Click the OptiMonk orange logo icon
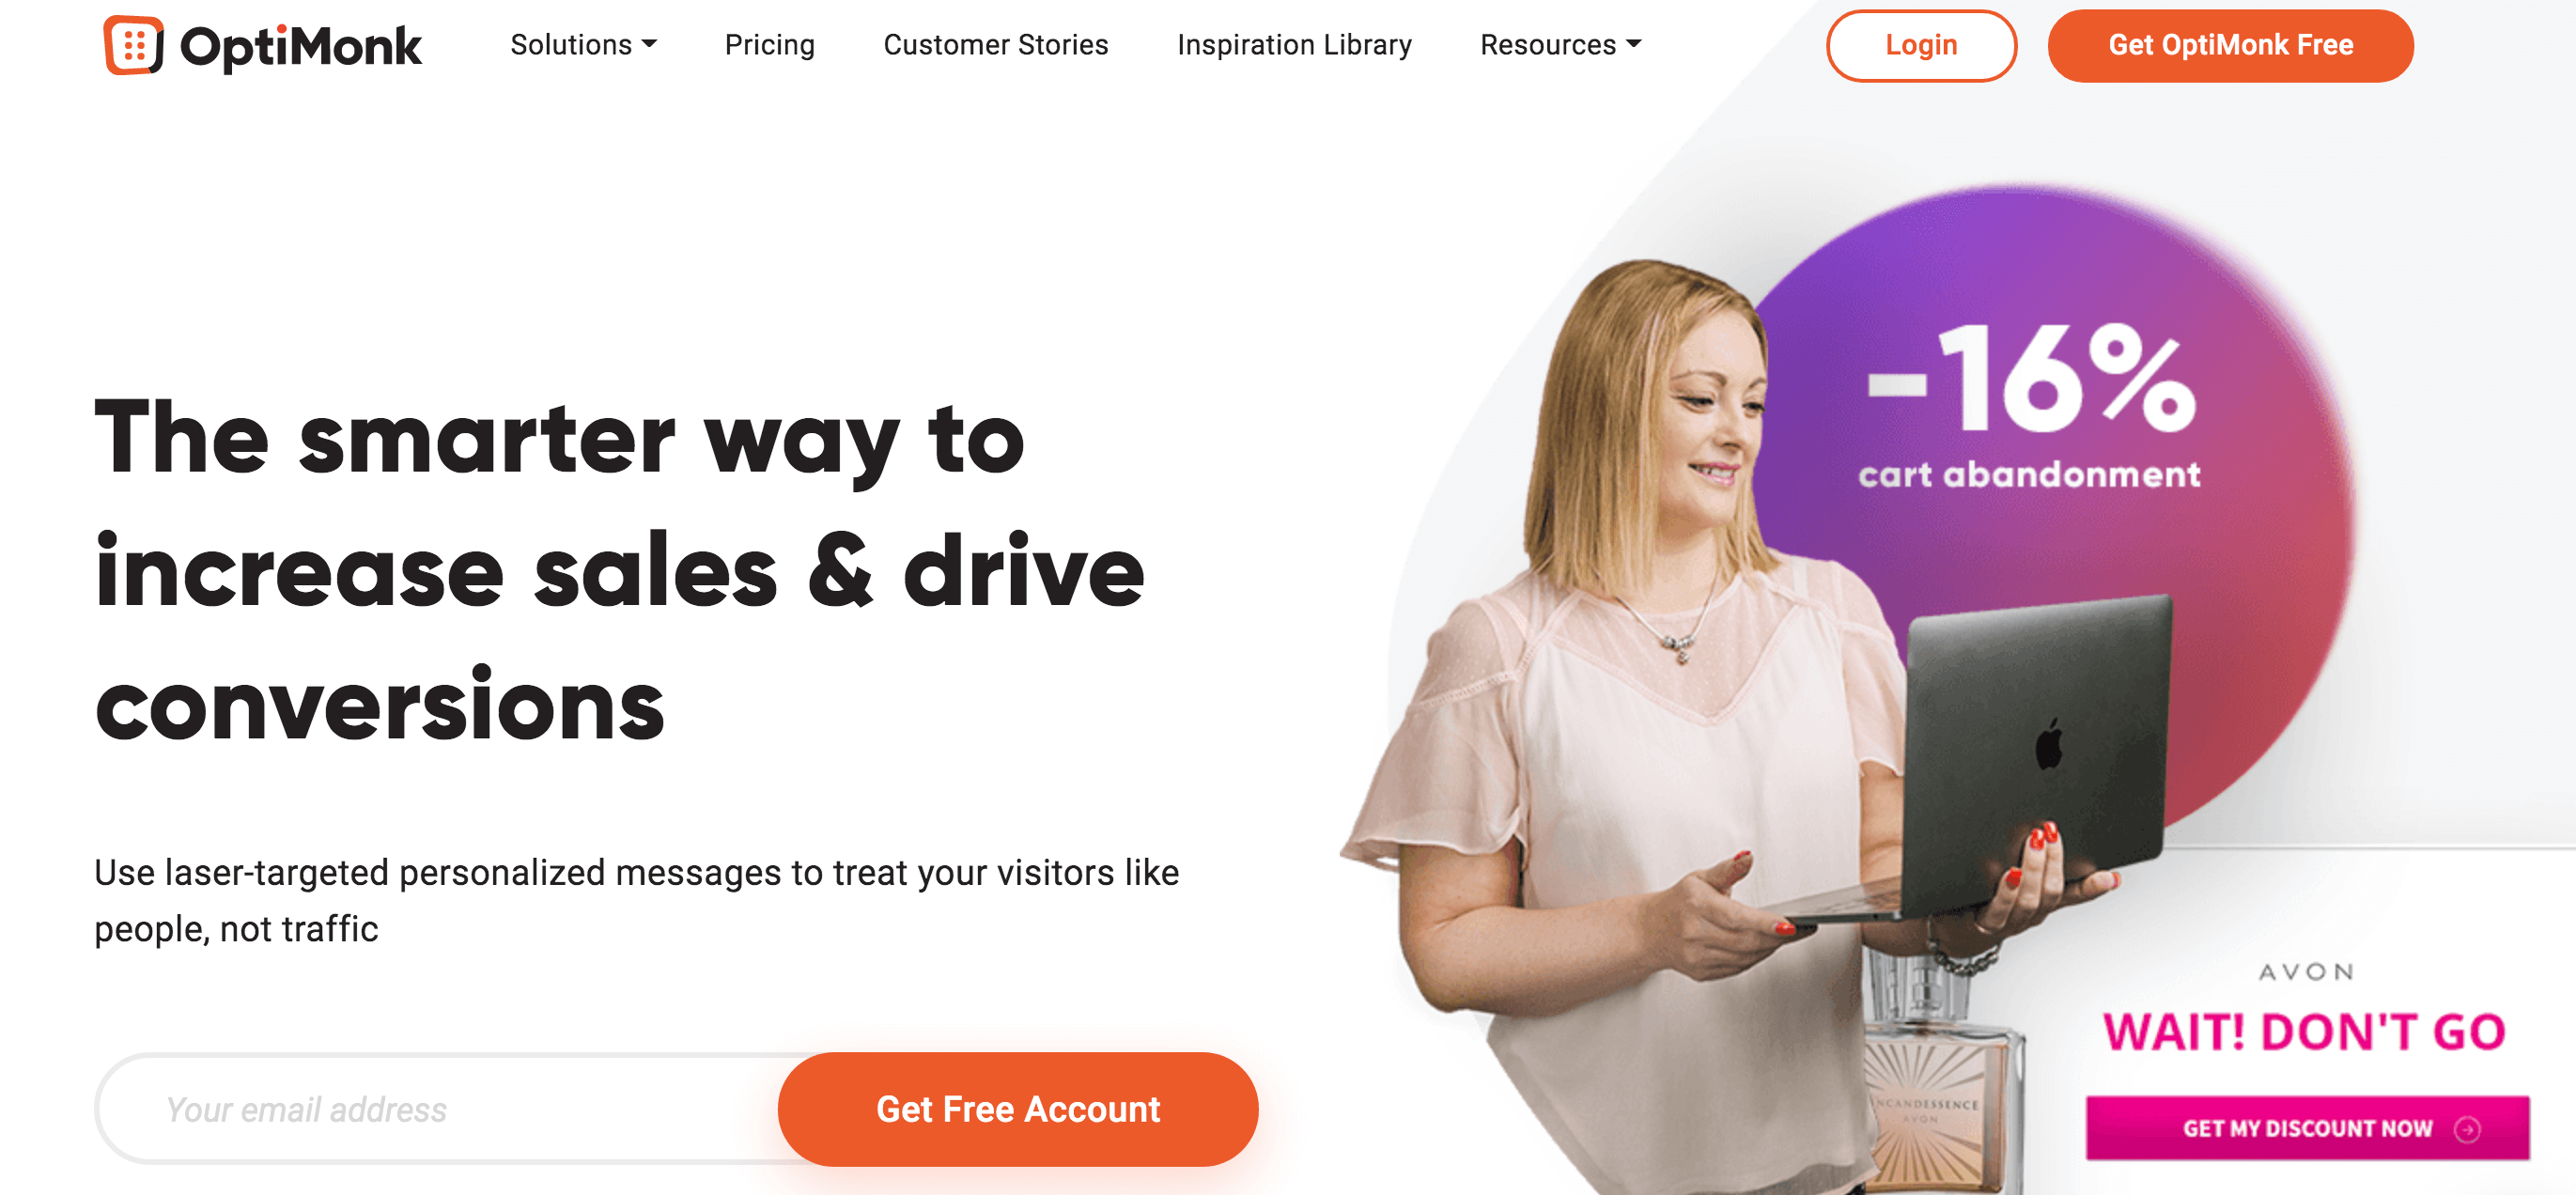The image size is (2576, 1195). coord(133,45)
